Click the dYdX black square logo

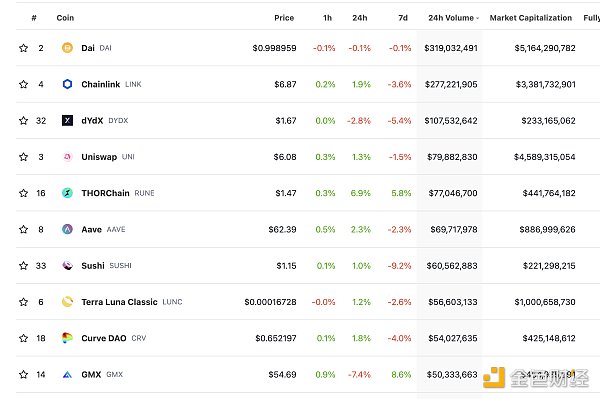click(x=67, y=121)
